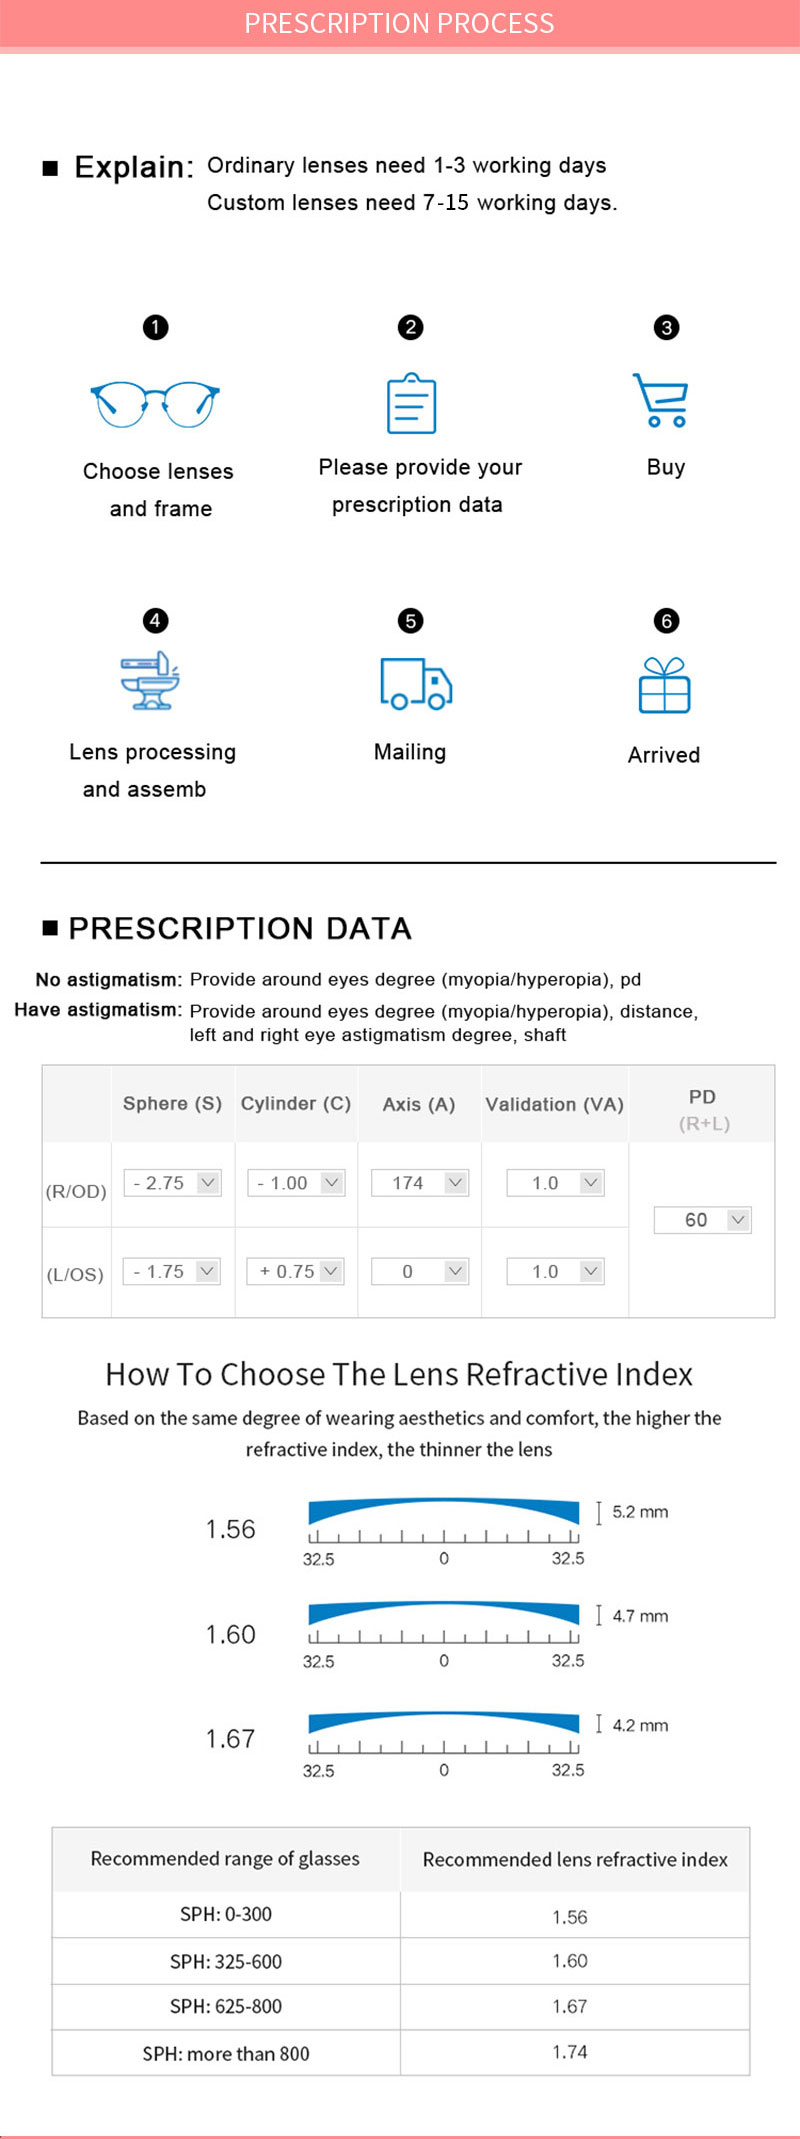
Task: Click the Prescription Process header banner
Action: 400,24
